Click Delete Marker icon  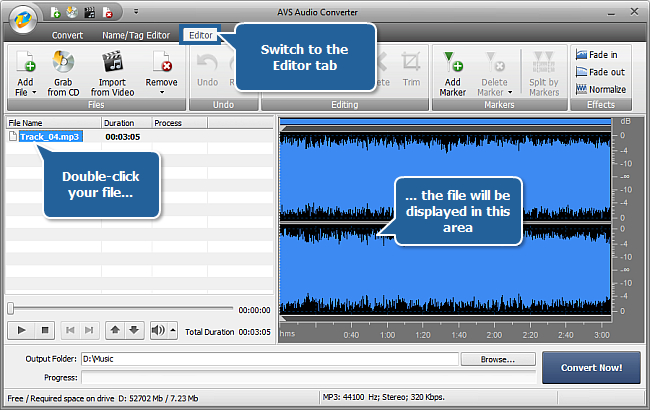pos(494,62)
